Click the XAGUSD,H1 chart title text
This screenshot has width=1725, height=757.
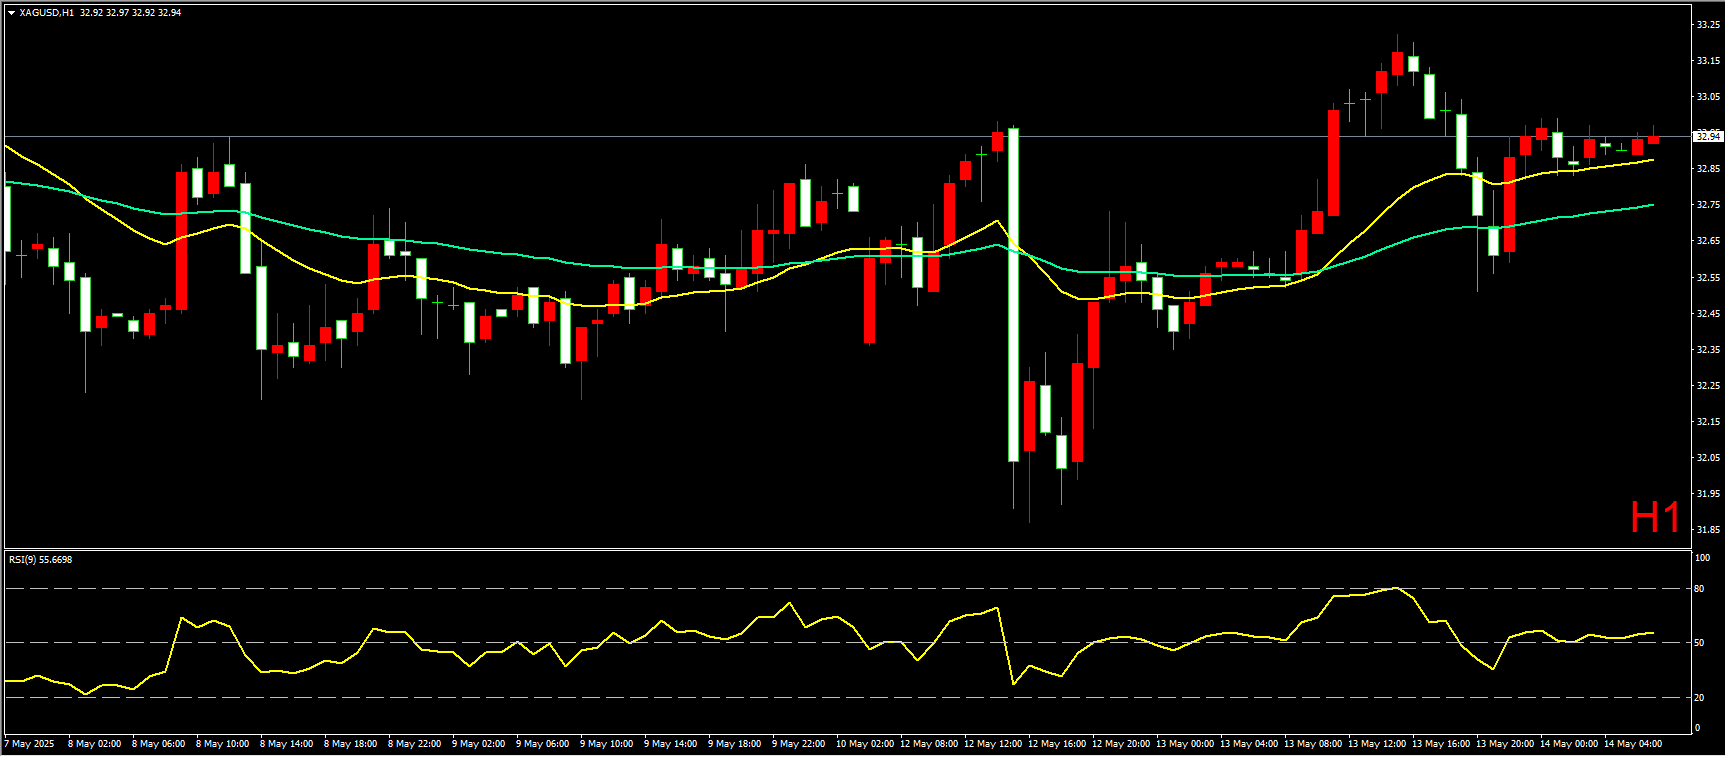[46, 13]
